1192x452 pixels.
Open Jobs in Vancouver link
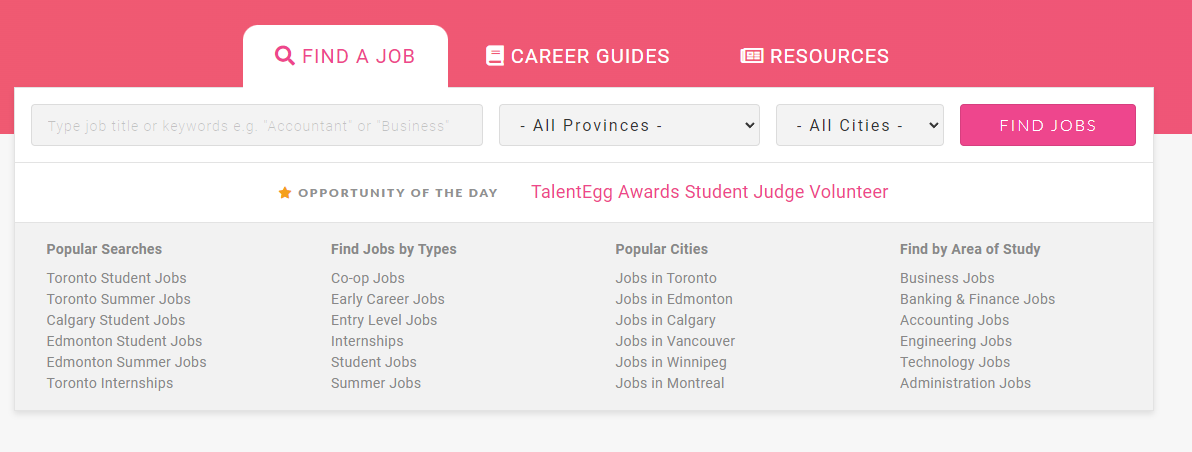pos(675,341)
